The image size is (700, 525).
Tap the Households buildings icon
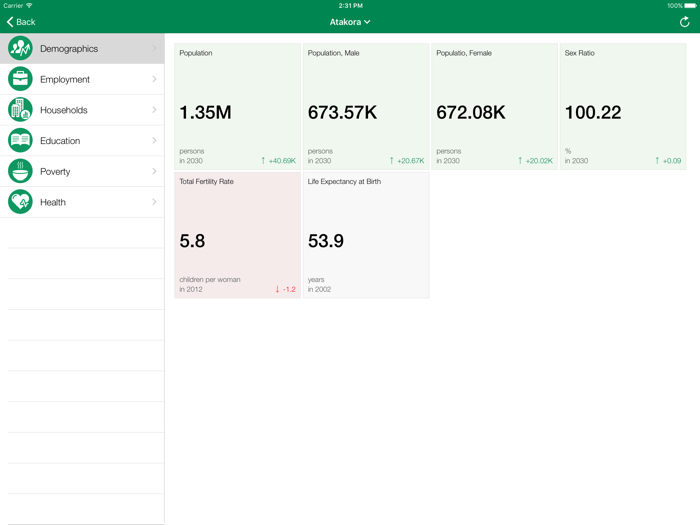[x=20, y=110]
